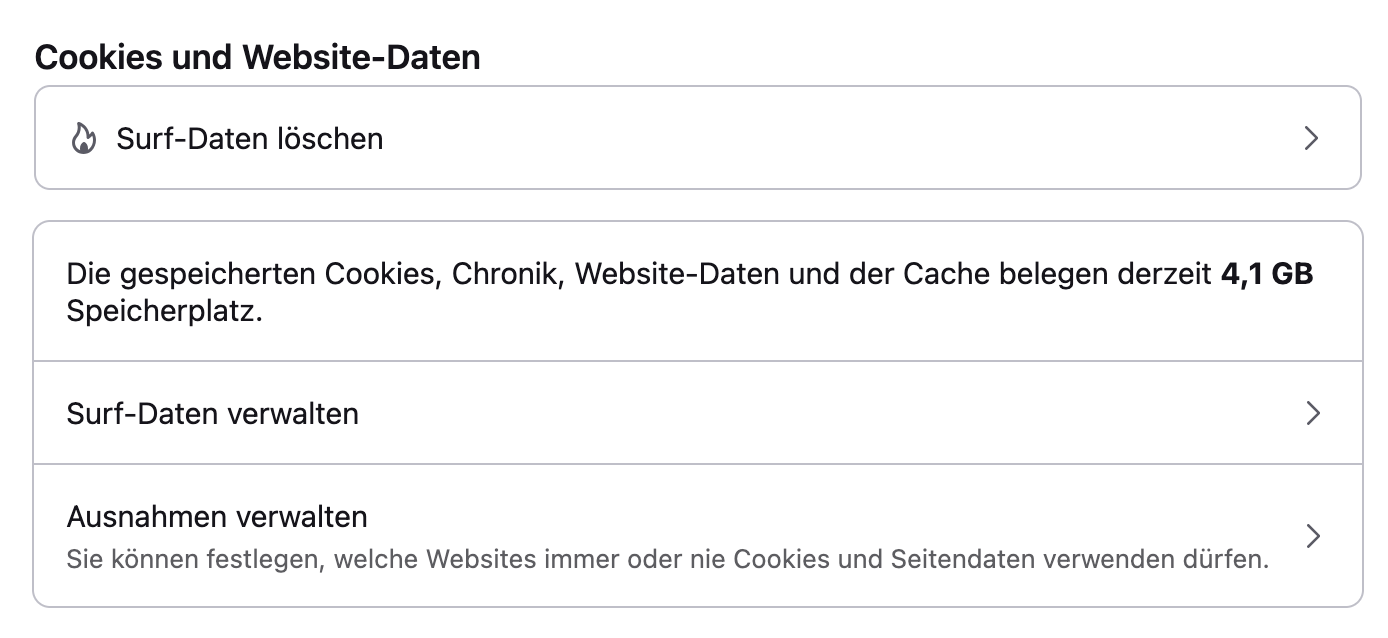
Task: Click "immer oder nie" in the exceptions description
Action: [634, 559]
